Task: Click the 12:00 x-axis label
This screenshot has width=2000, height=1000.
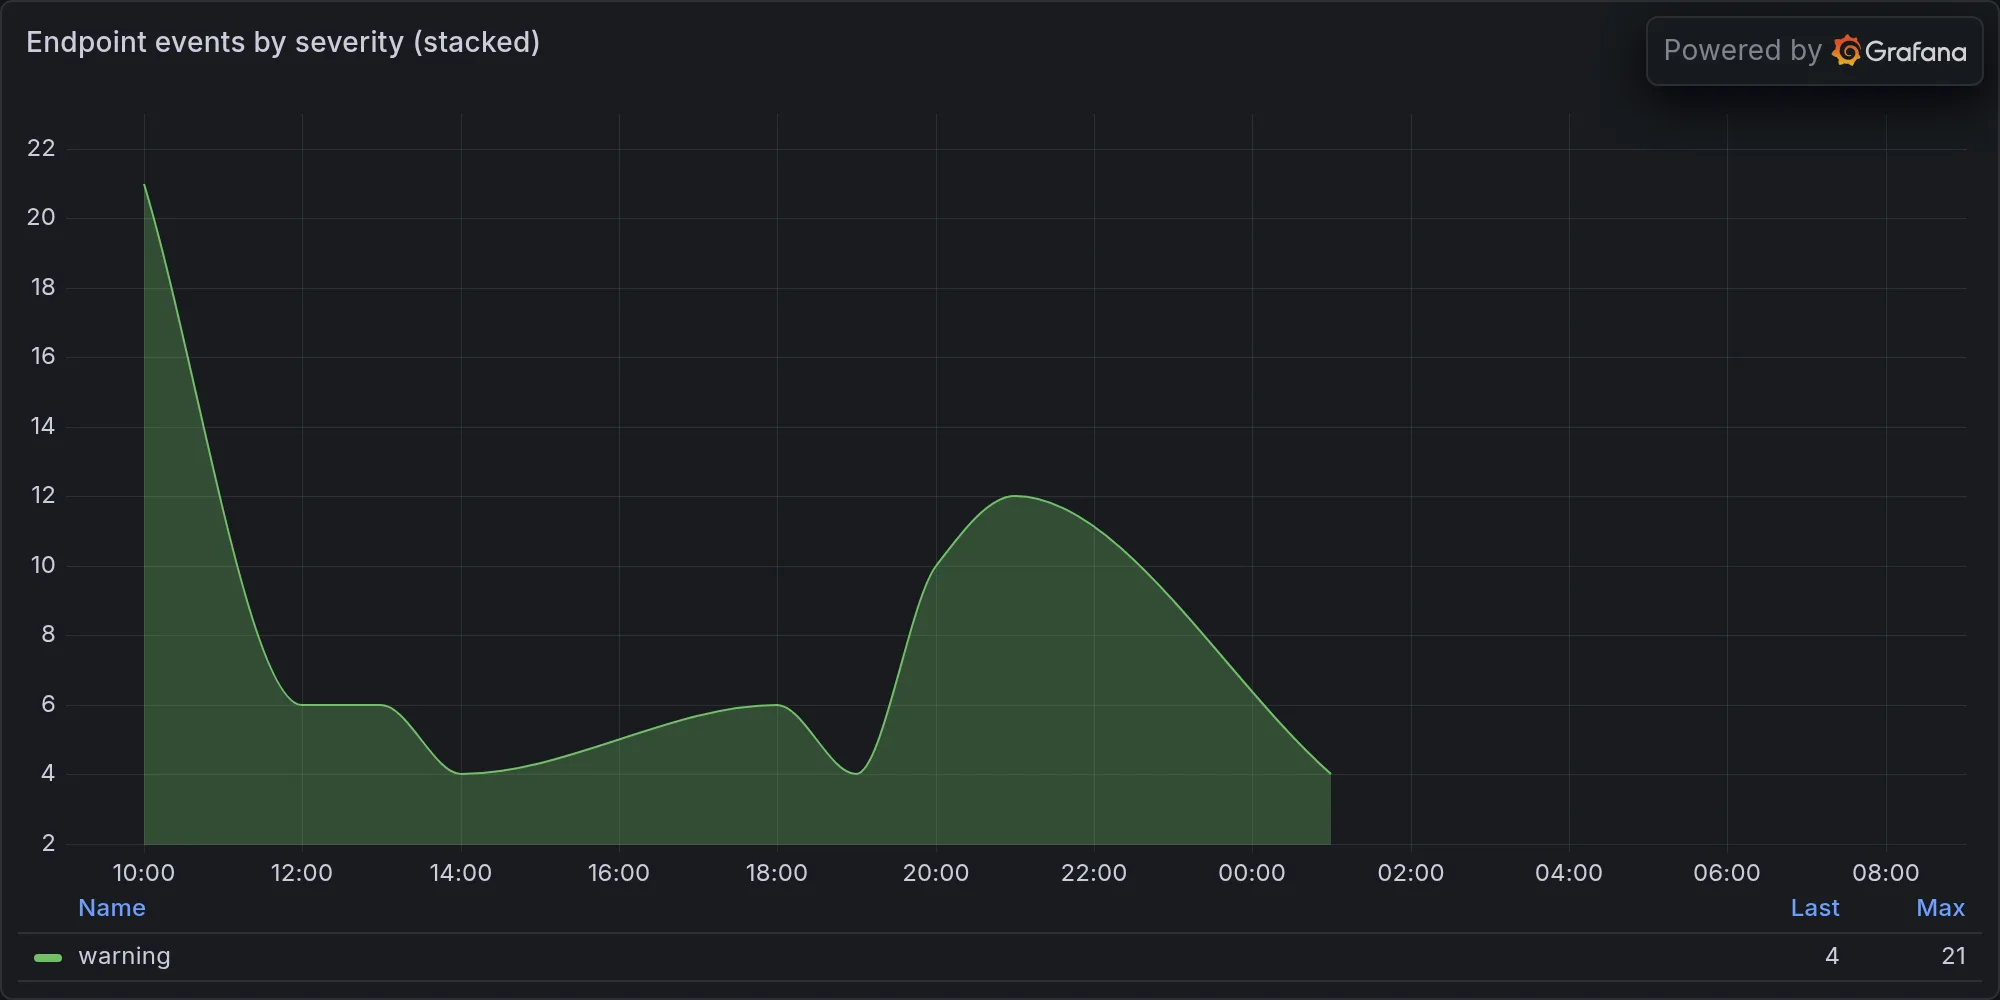Action: tap(302, 873)
